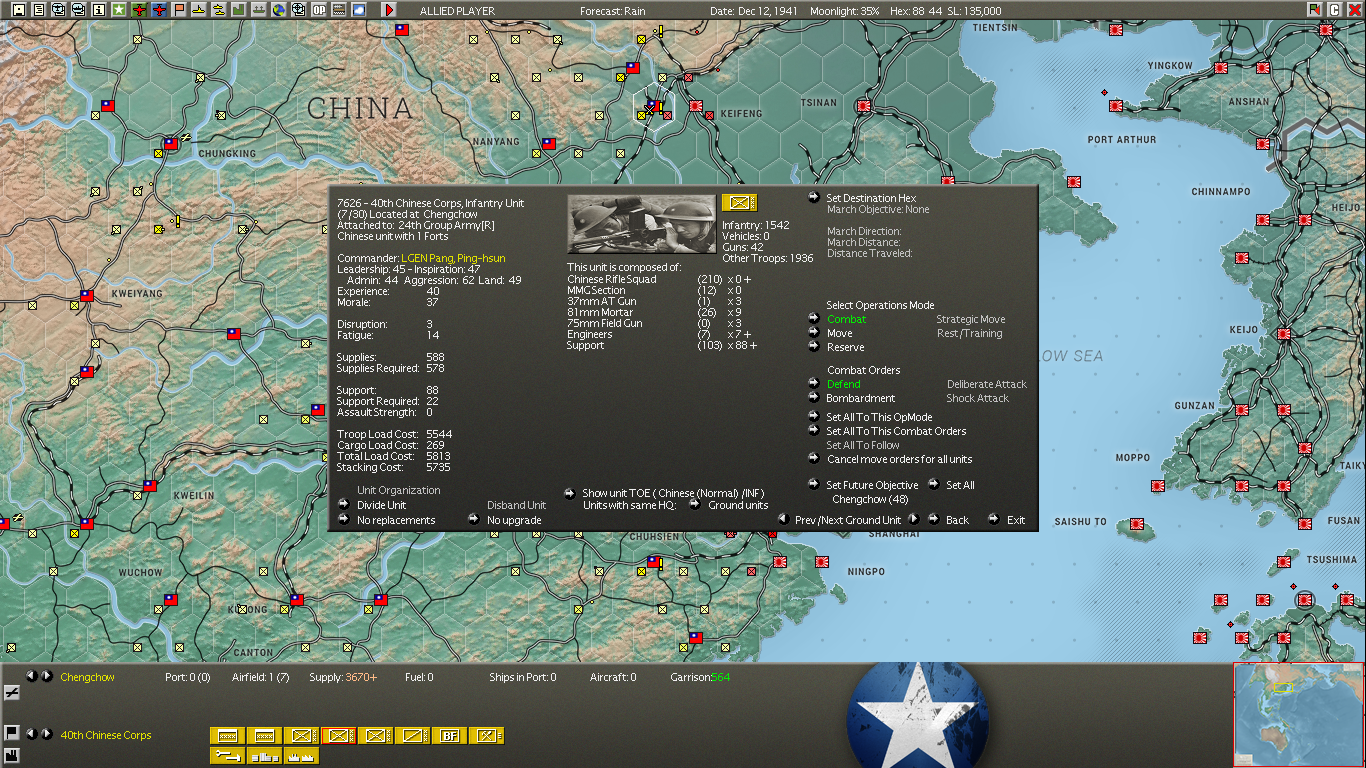Viewport: 1366px width, 768px height.
Task: Toggle the No upgrade setting
Action: pos(514,520)
